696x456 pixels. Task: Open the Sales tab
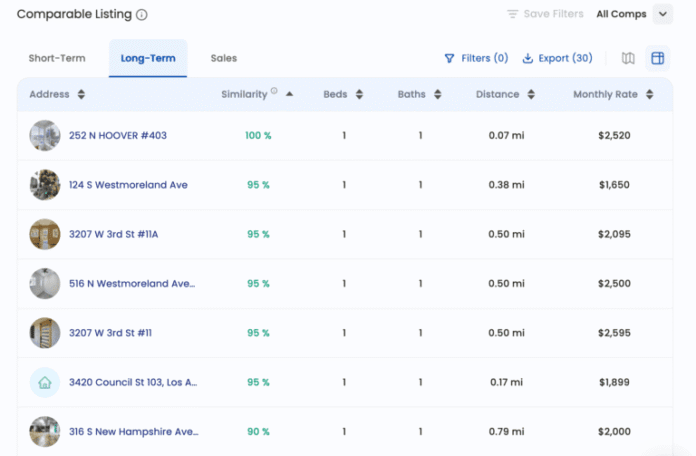223,58
